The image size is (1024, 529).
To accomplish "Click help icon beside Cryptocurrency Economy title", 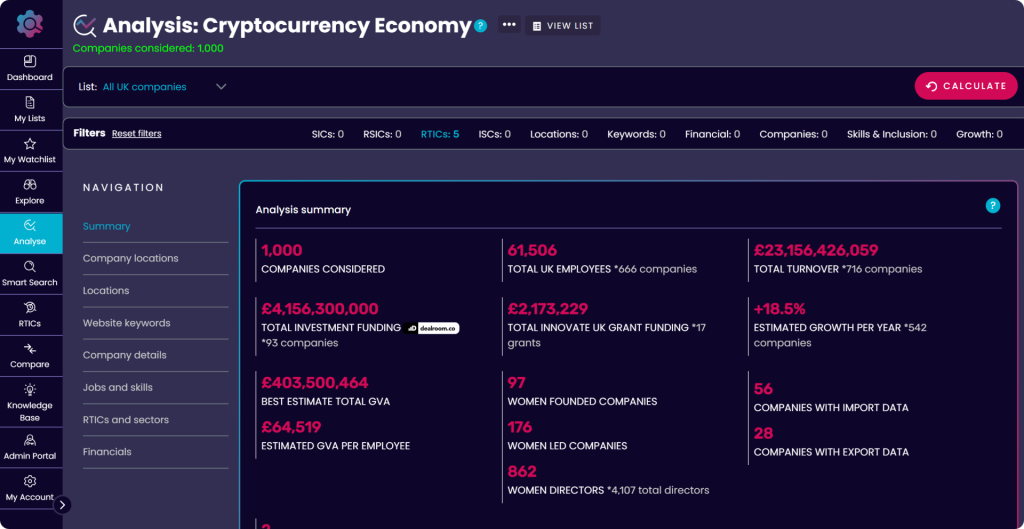I will [481, 26].
